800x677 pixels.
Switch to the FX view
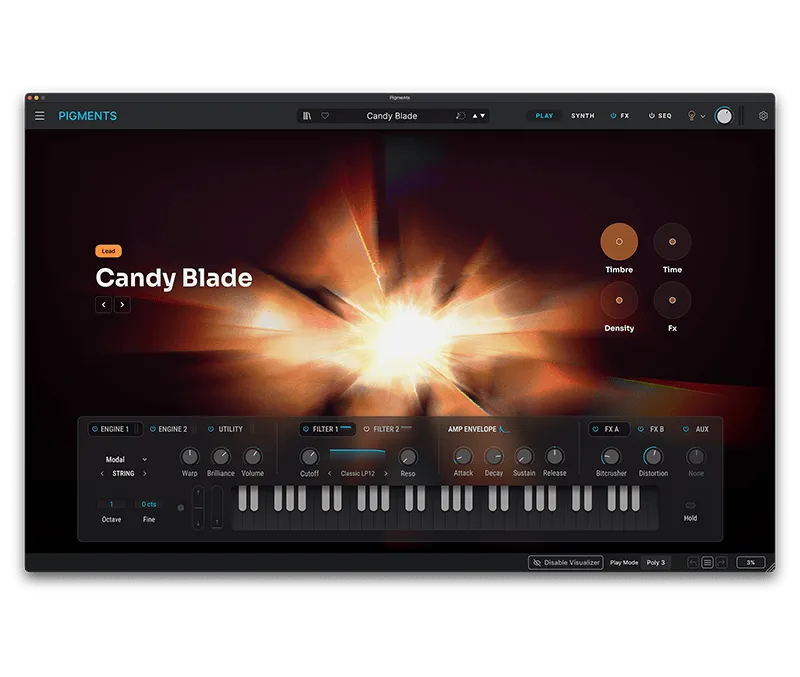624,116
